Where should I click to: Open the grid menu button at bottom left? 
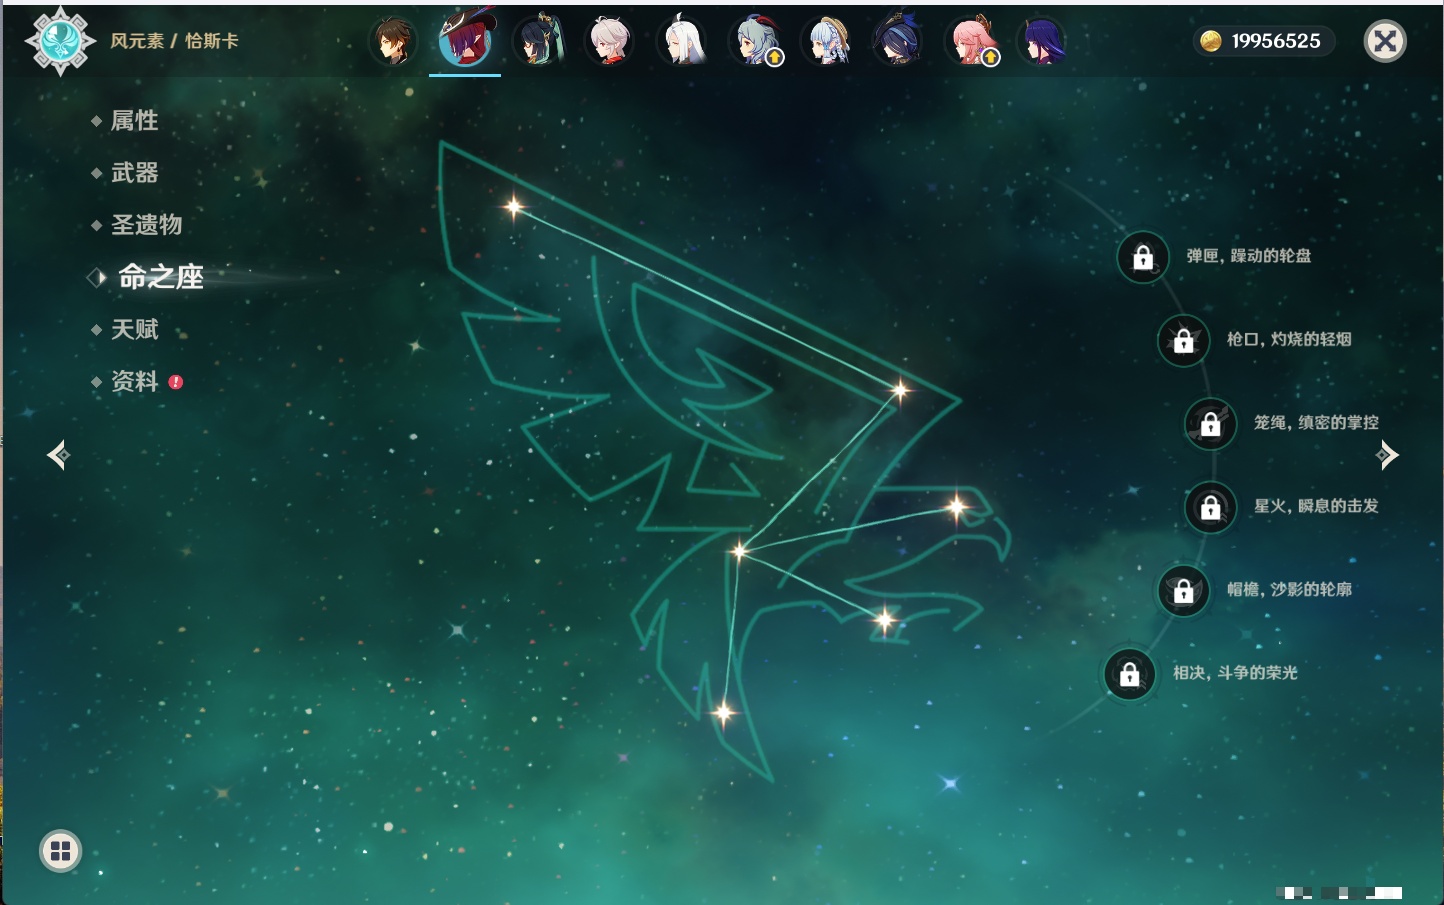tap(60, 851)
